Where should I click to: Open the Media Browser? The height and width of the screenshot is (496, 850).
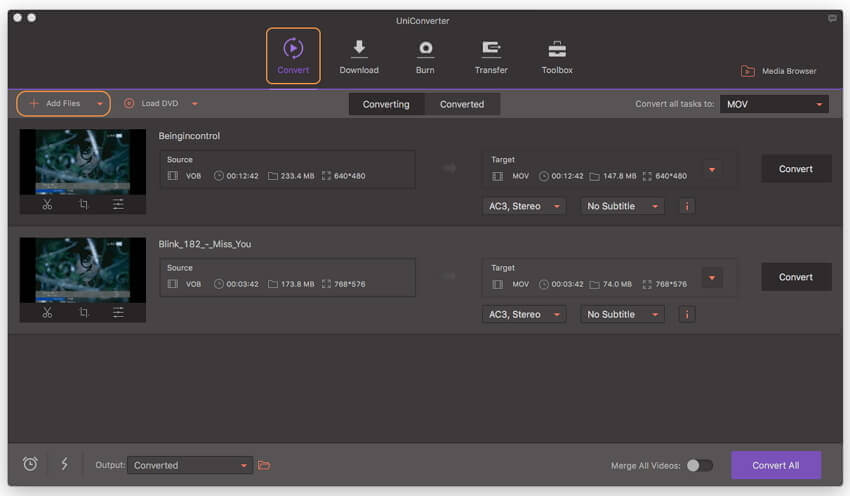[778, 71]
